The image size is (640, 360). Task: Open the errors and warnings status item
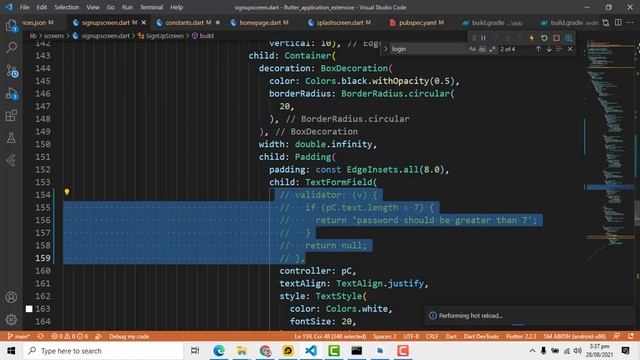pos(69,336)
